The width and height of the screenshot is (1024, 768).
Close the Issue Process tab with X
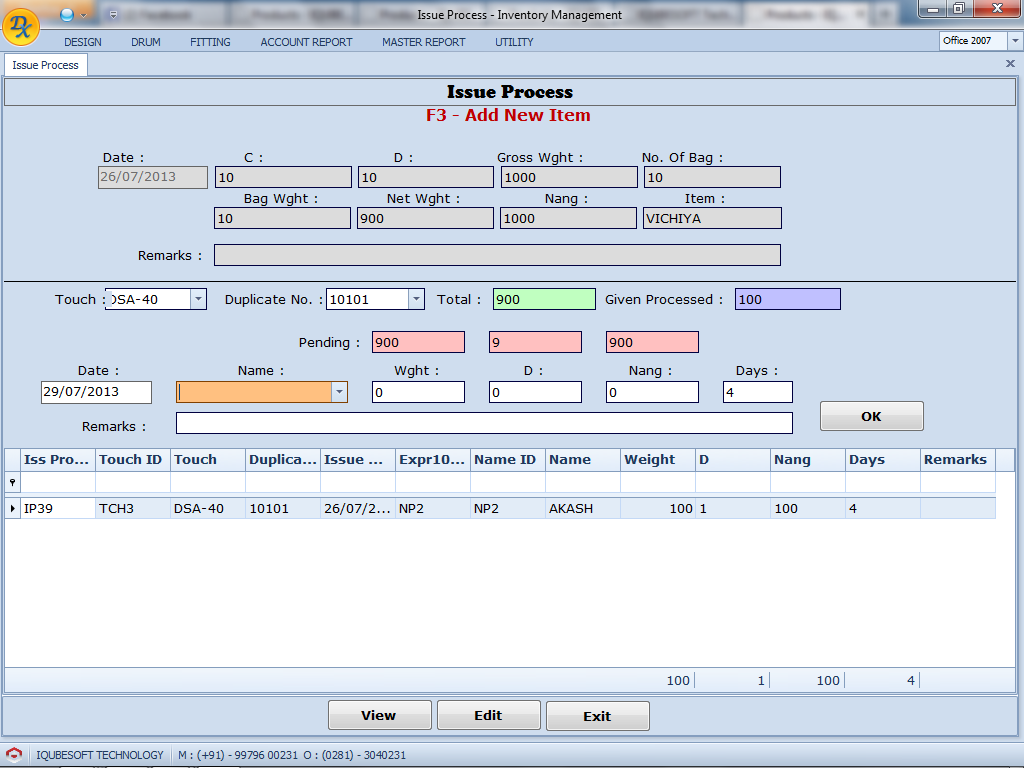(x=1009, y=64)
